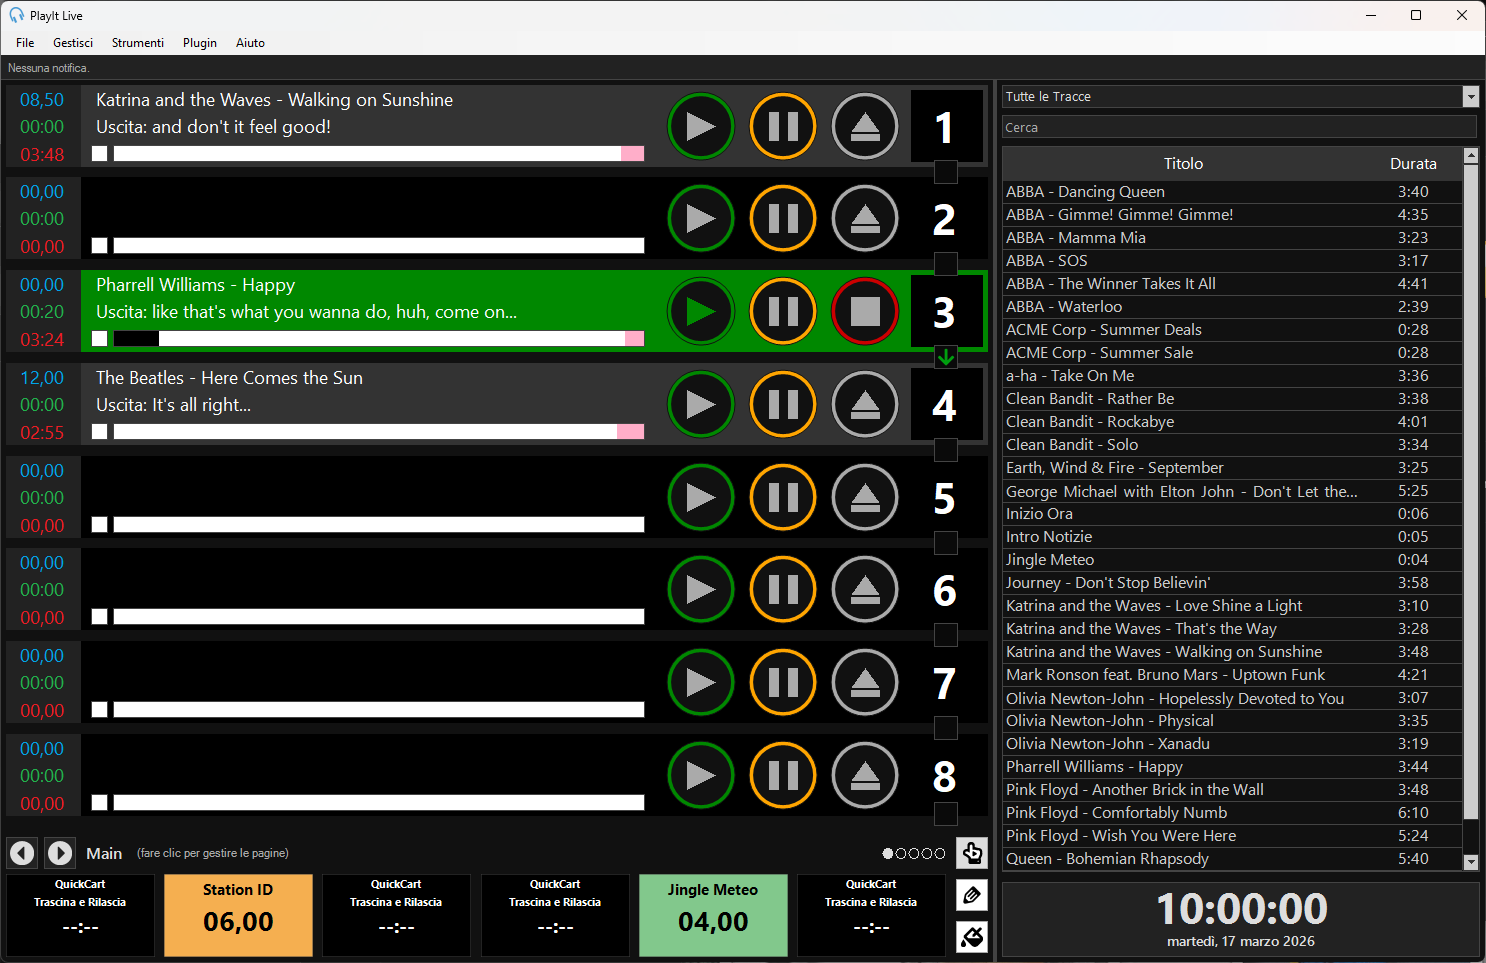Toggle chain box below player 1 number
Image resolution: width=1486 pixels, height=963 pixels.
[946, 172]
